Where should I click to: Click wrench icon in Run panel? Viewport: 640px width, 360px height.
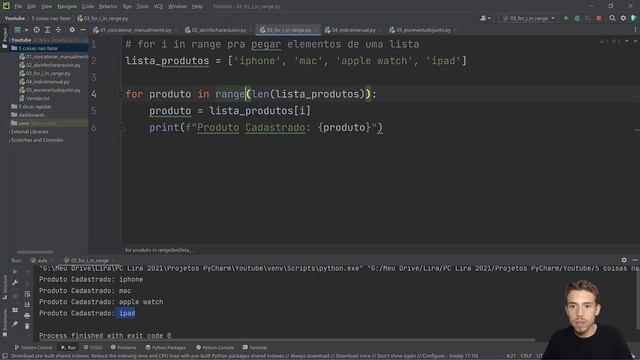(15, 282)
